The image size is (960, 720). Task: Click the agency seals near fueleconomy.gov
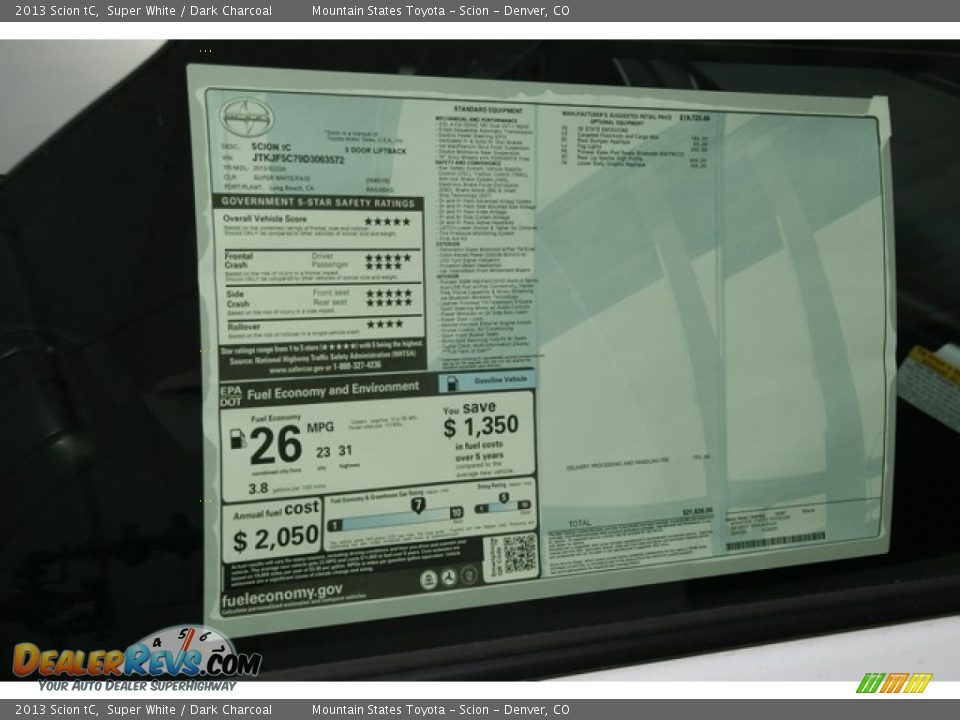448,578
